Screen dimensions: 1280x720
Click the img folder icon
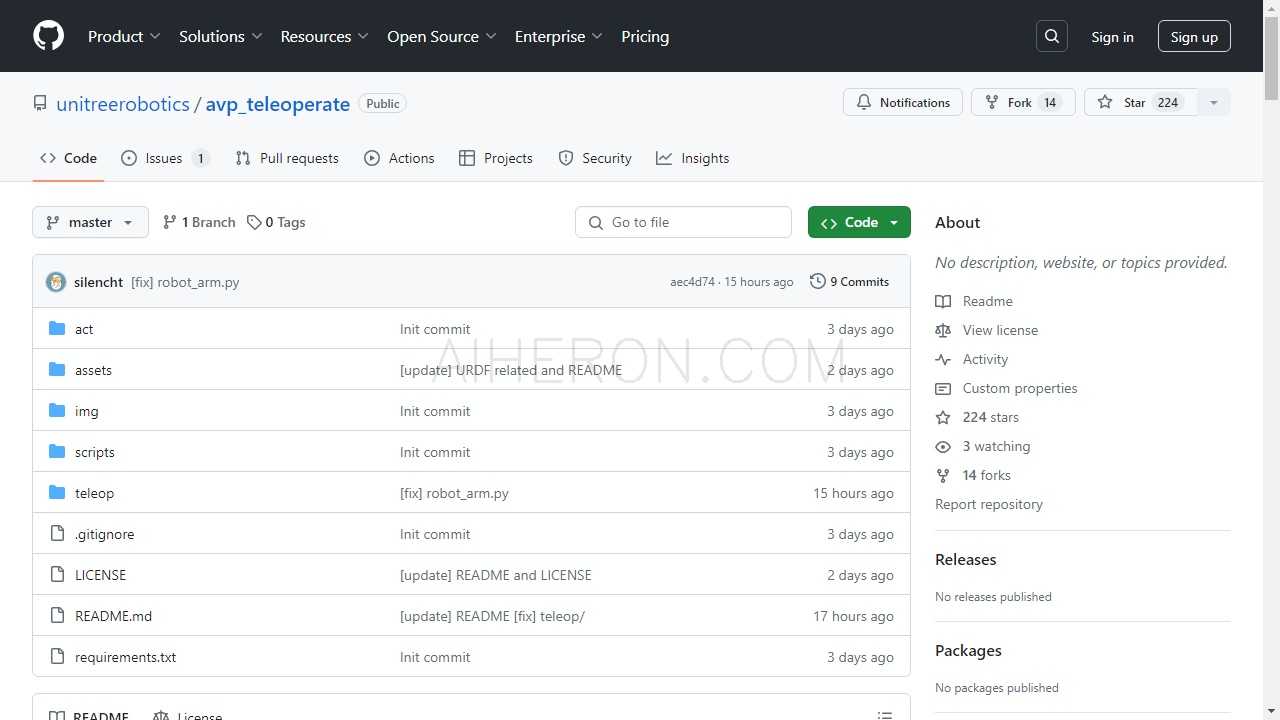pyautogui.click(x=57, y=411)
